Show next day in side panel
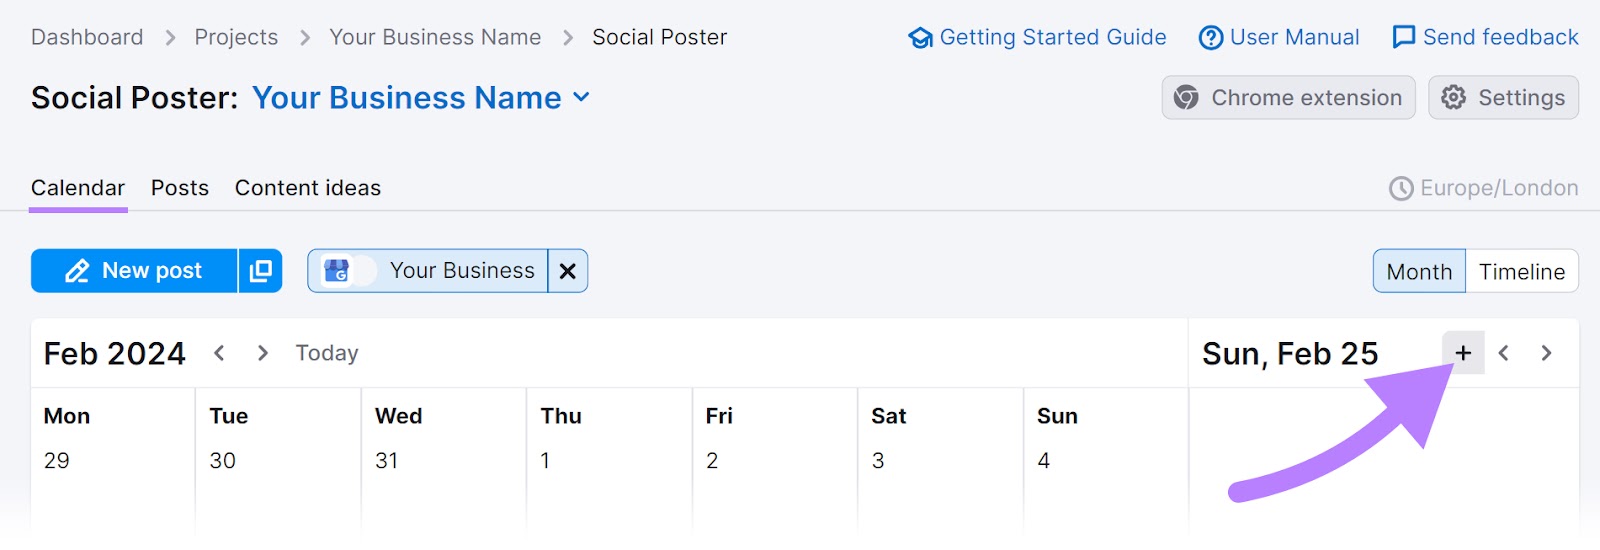Screen dimensions: 1600x550 tap(1546, 353)
